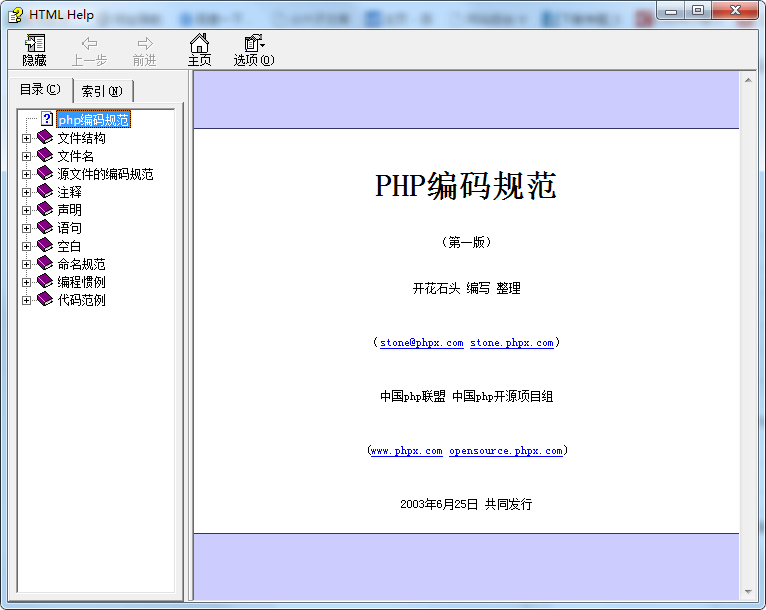Click the content pane scrollbar down arrow

point(747,592)
